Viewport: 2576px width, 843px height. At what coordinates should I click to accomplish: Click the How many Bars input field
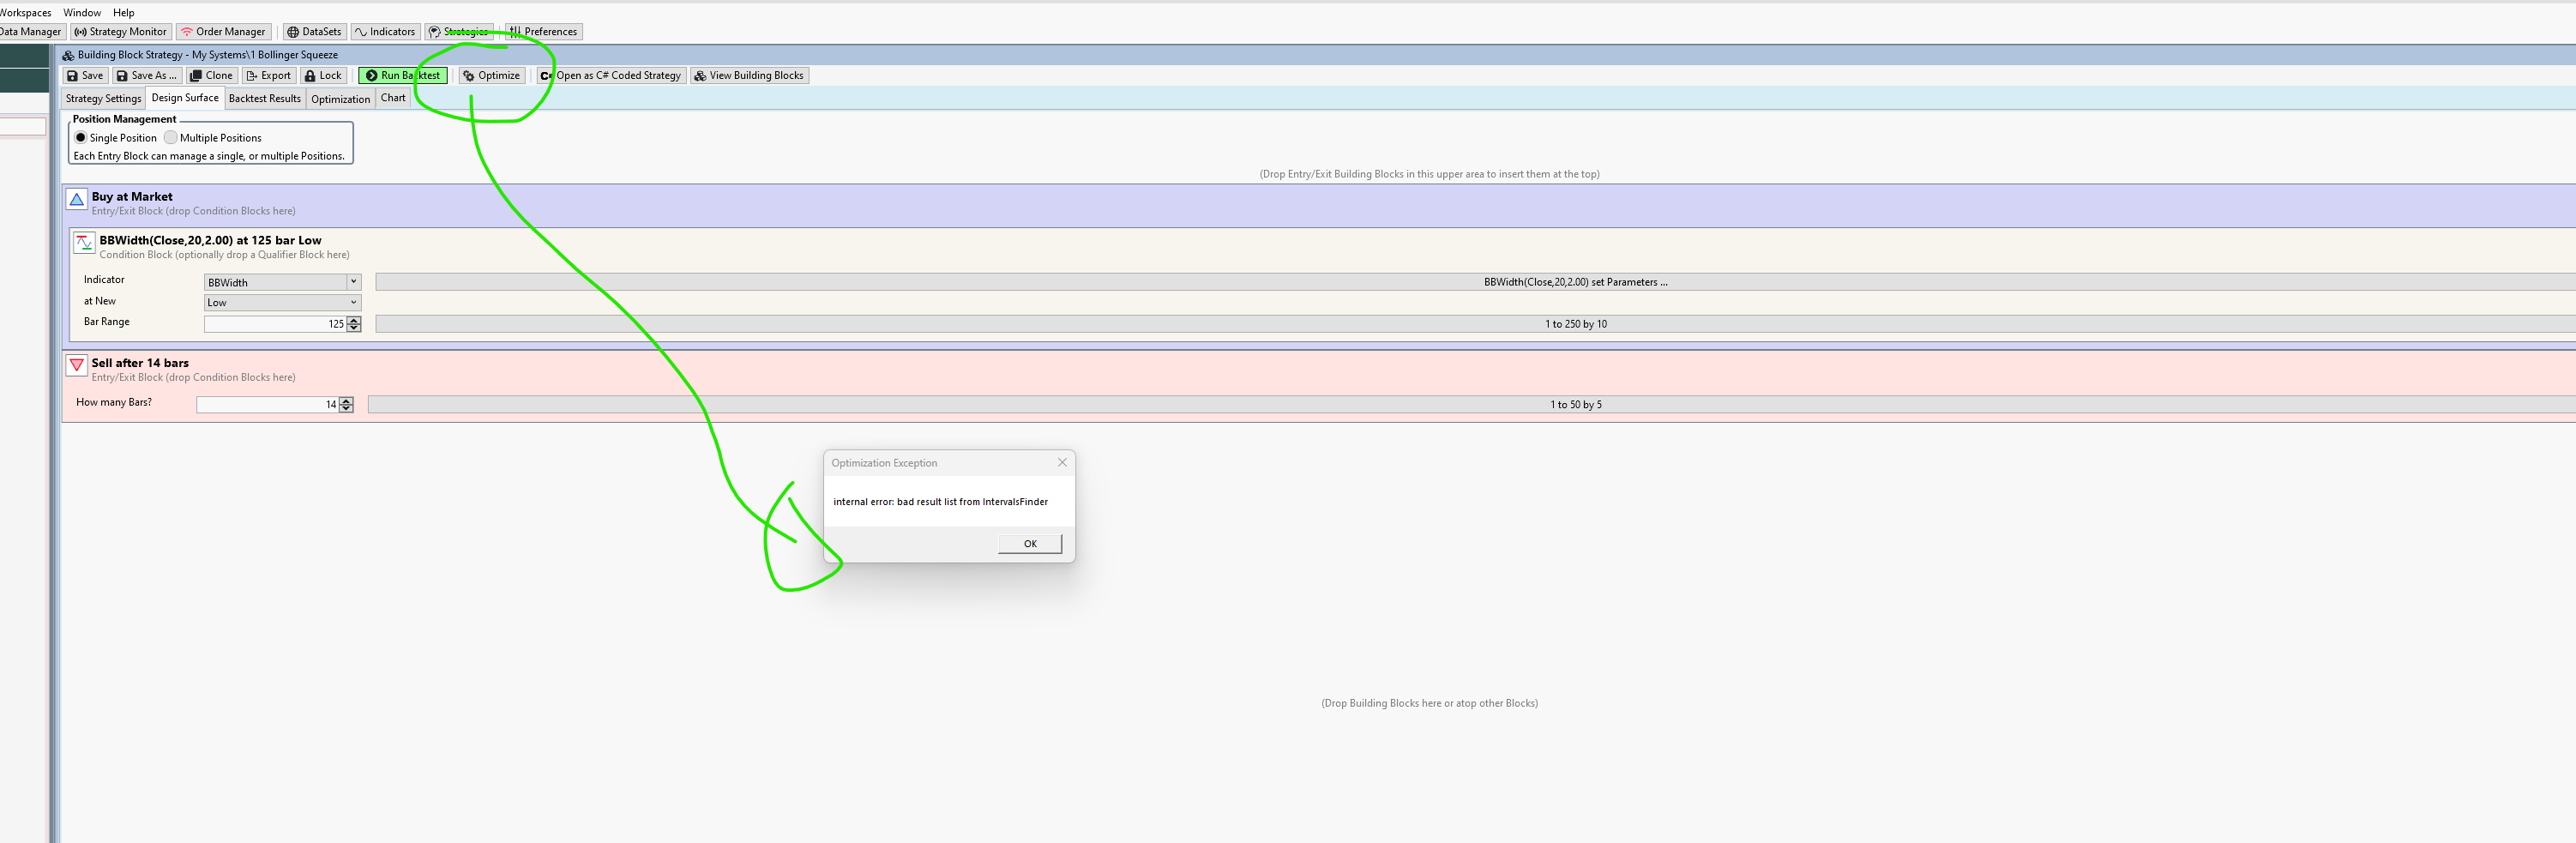266,405
